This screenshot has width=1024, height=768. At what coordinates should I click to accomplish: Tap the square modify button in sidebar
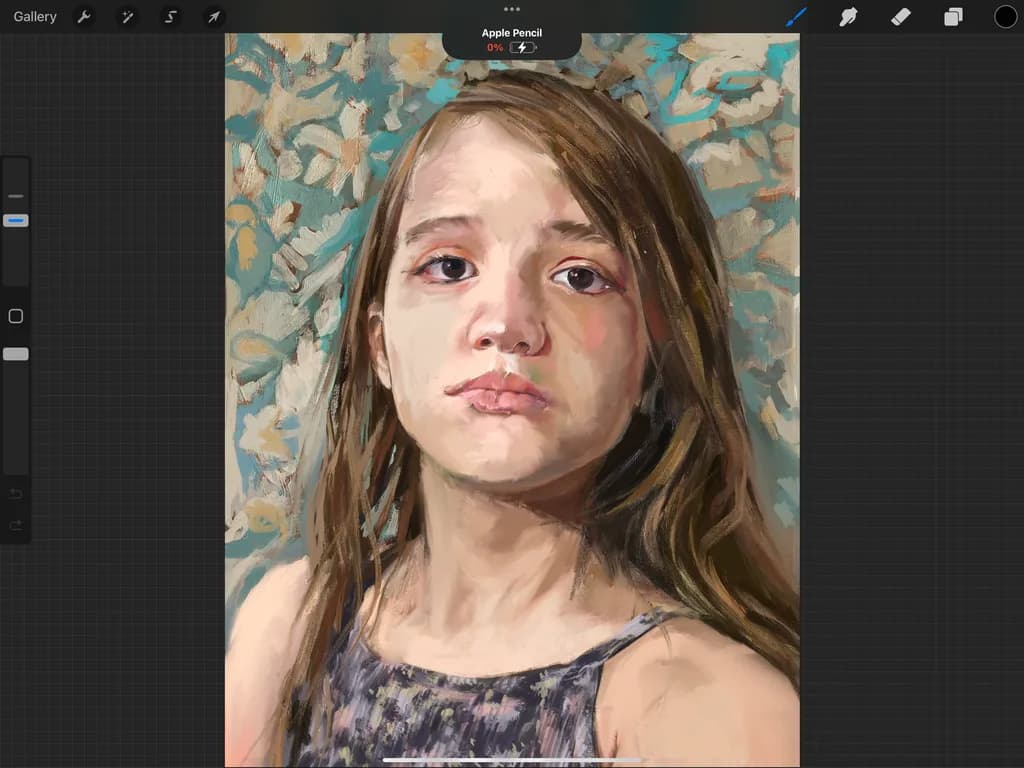click(x=16, y=316)
